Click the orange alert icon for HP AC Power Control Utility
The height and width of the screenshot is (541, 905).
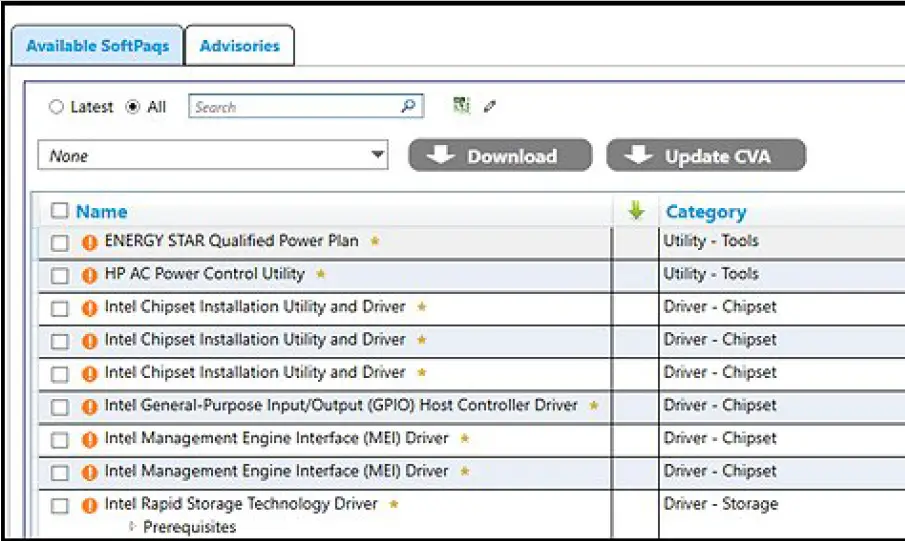(x=89, y=275)
